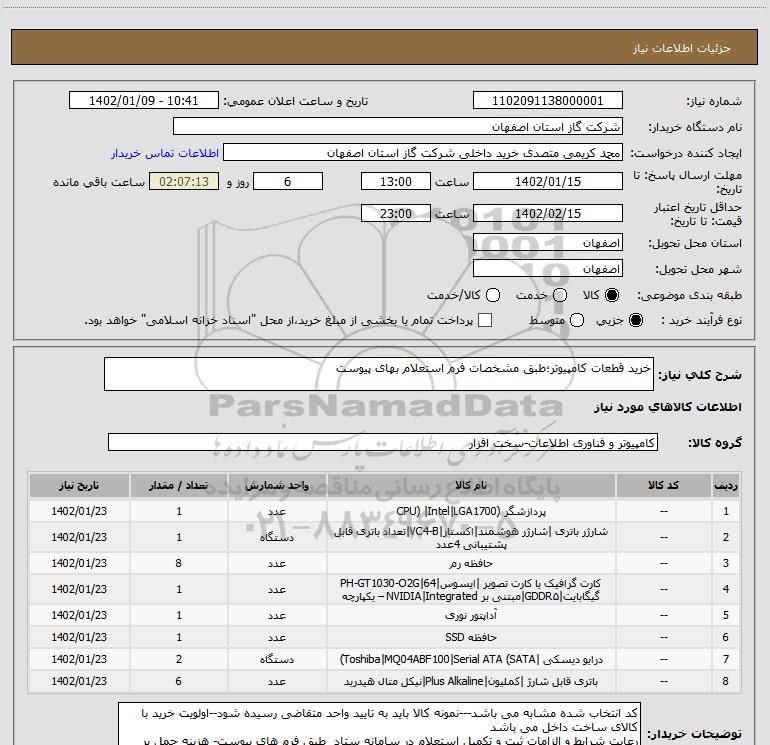Click the اطلاعات کالاهای مورد نیاز section heading
This screenshot has height=745, width=770.
tap(668, 407)
